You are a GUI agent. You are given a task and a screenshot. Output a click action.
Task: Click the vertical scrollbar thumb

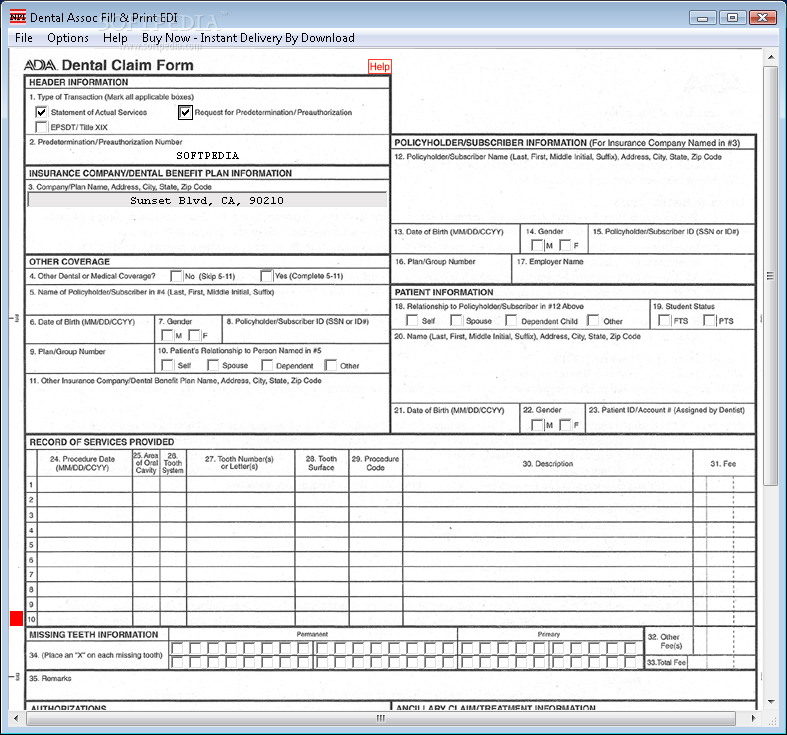[x=770, y=275]
